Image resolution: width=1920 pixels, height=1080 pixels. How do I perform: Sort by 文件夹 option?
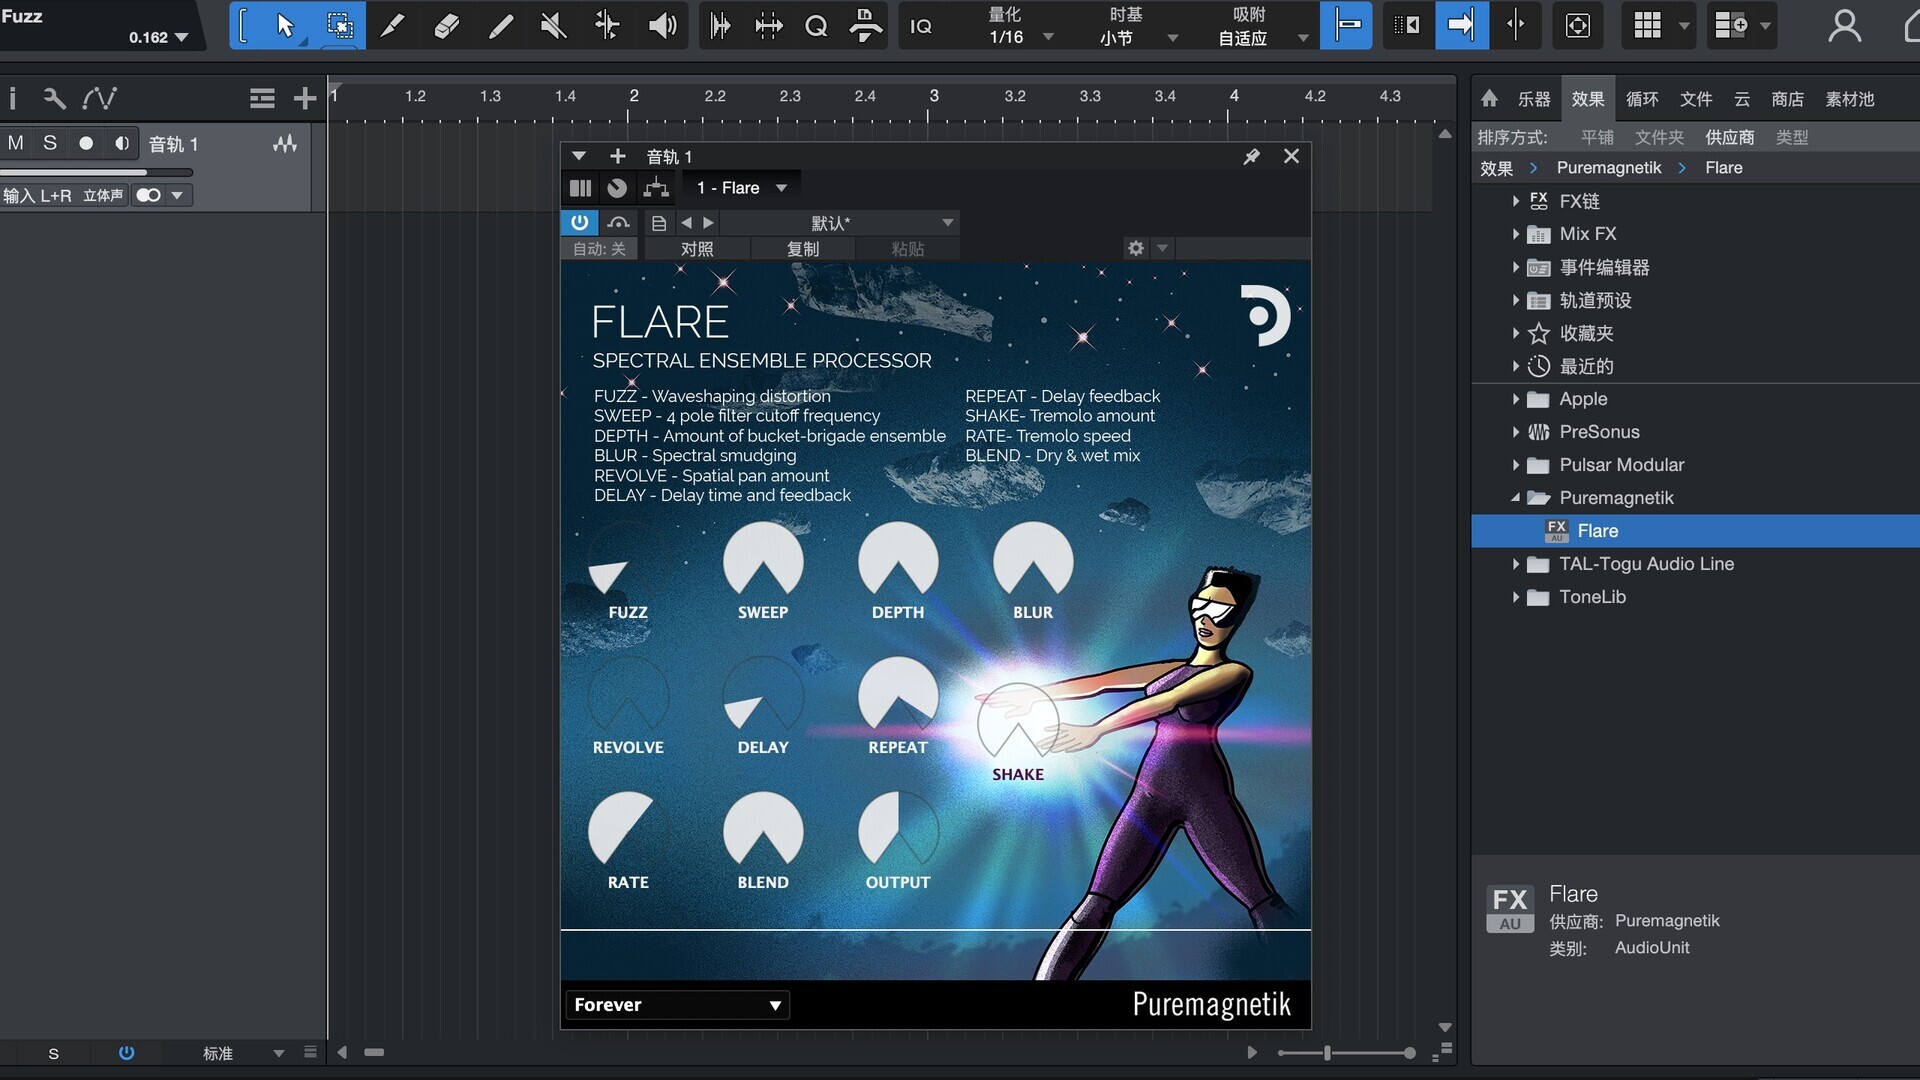(x=1659, y=137)
